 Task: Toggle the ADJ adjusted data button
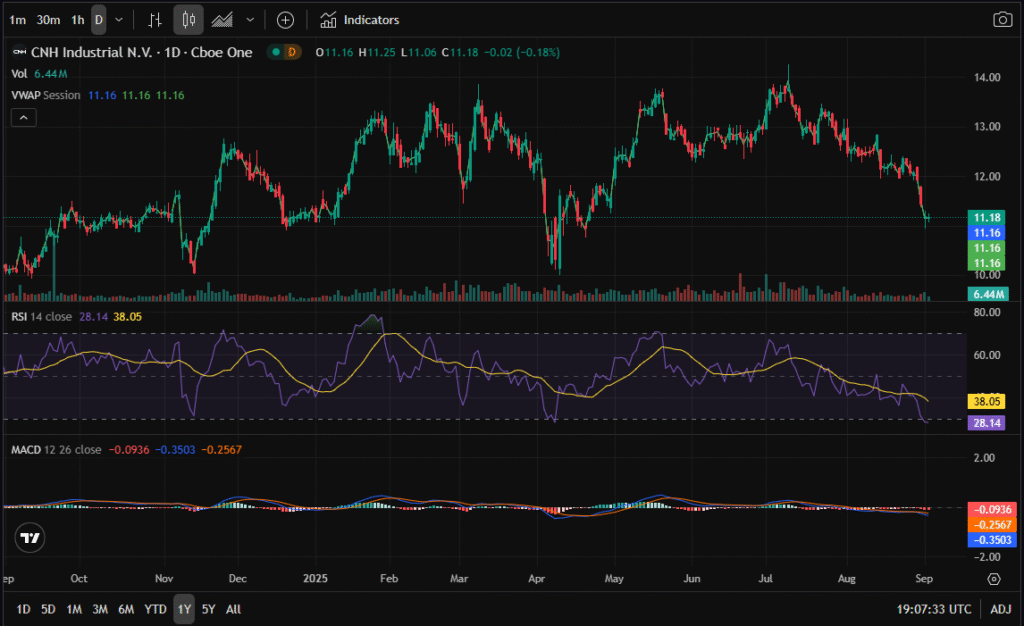click(x=1001, y=609)
